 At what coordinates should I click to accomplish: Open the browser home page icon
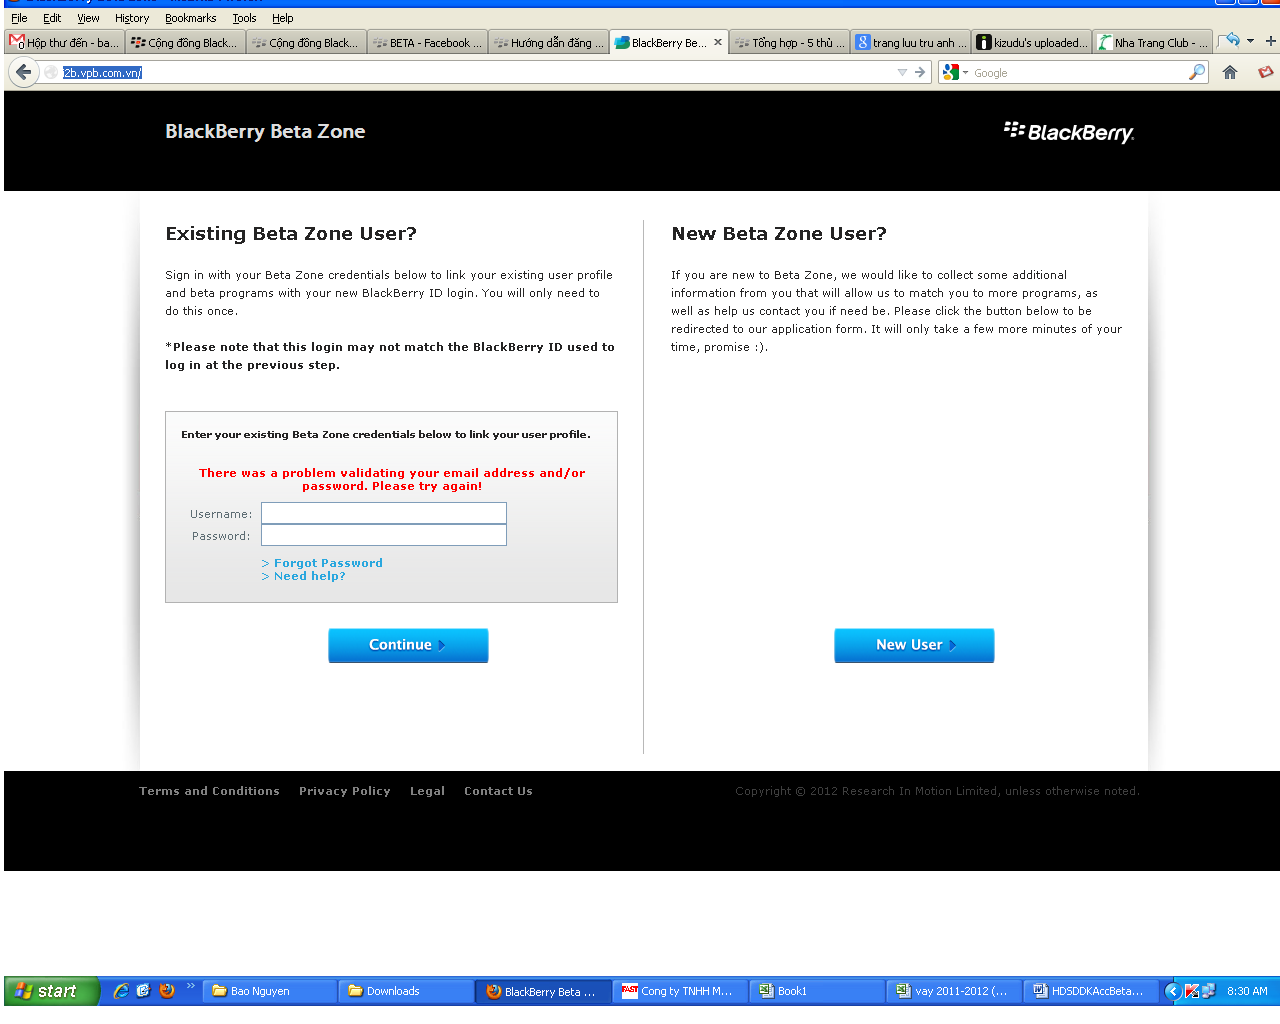(1230, 72)
